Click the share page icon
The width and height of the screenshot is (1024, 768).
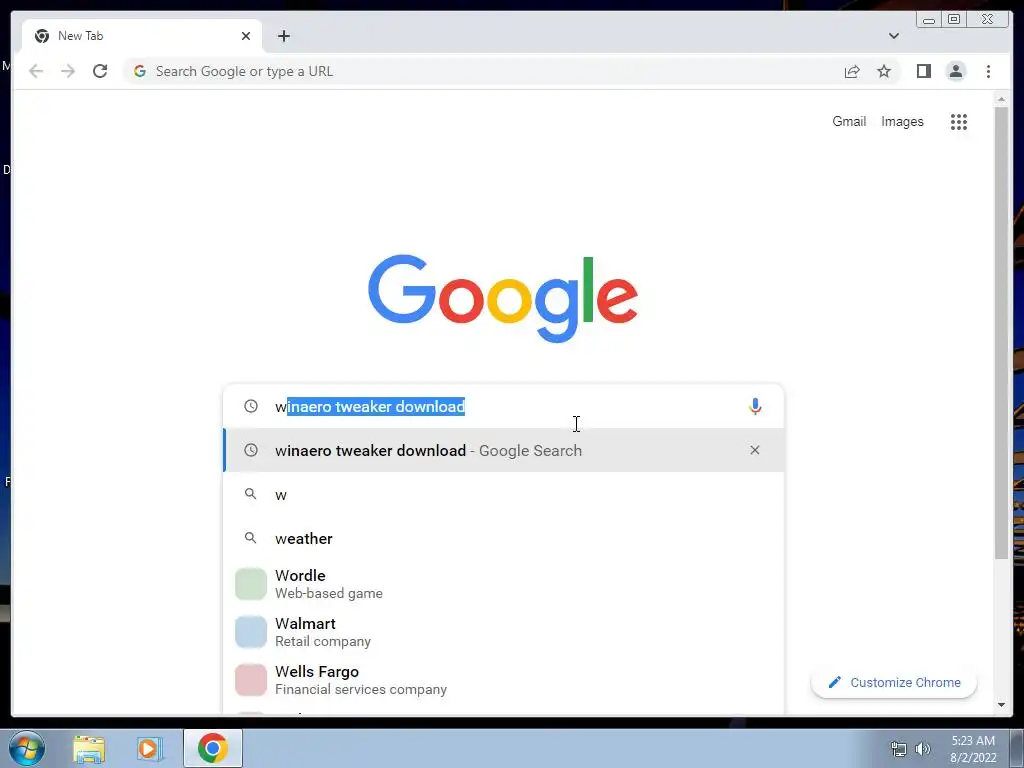coord(852,71)
